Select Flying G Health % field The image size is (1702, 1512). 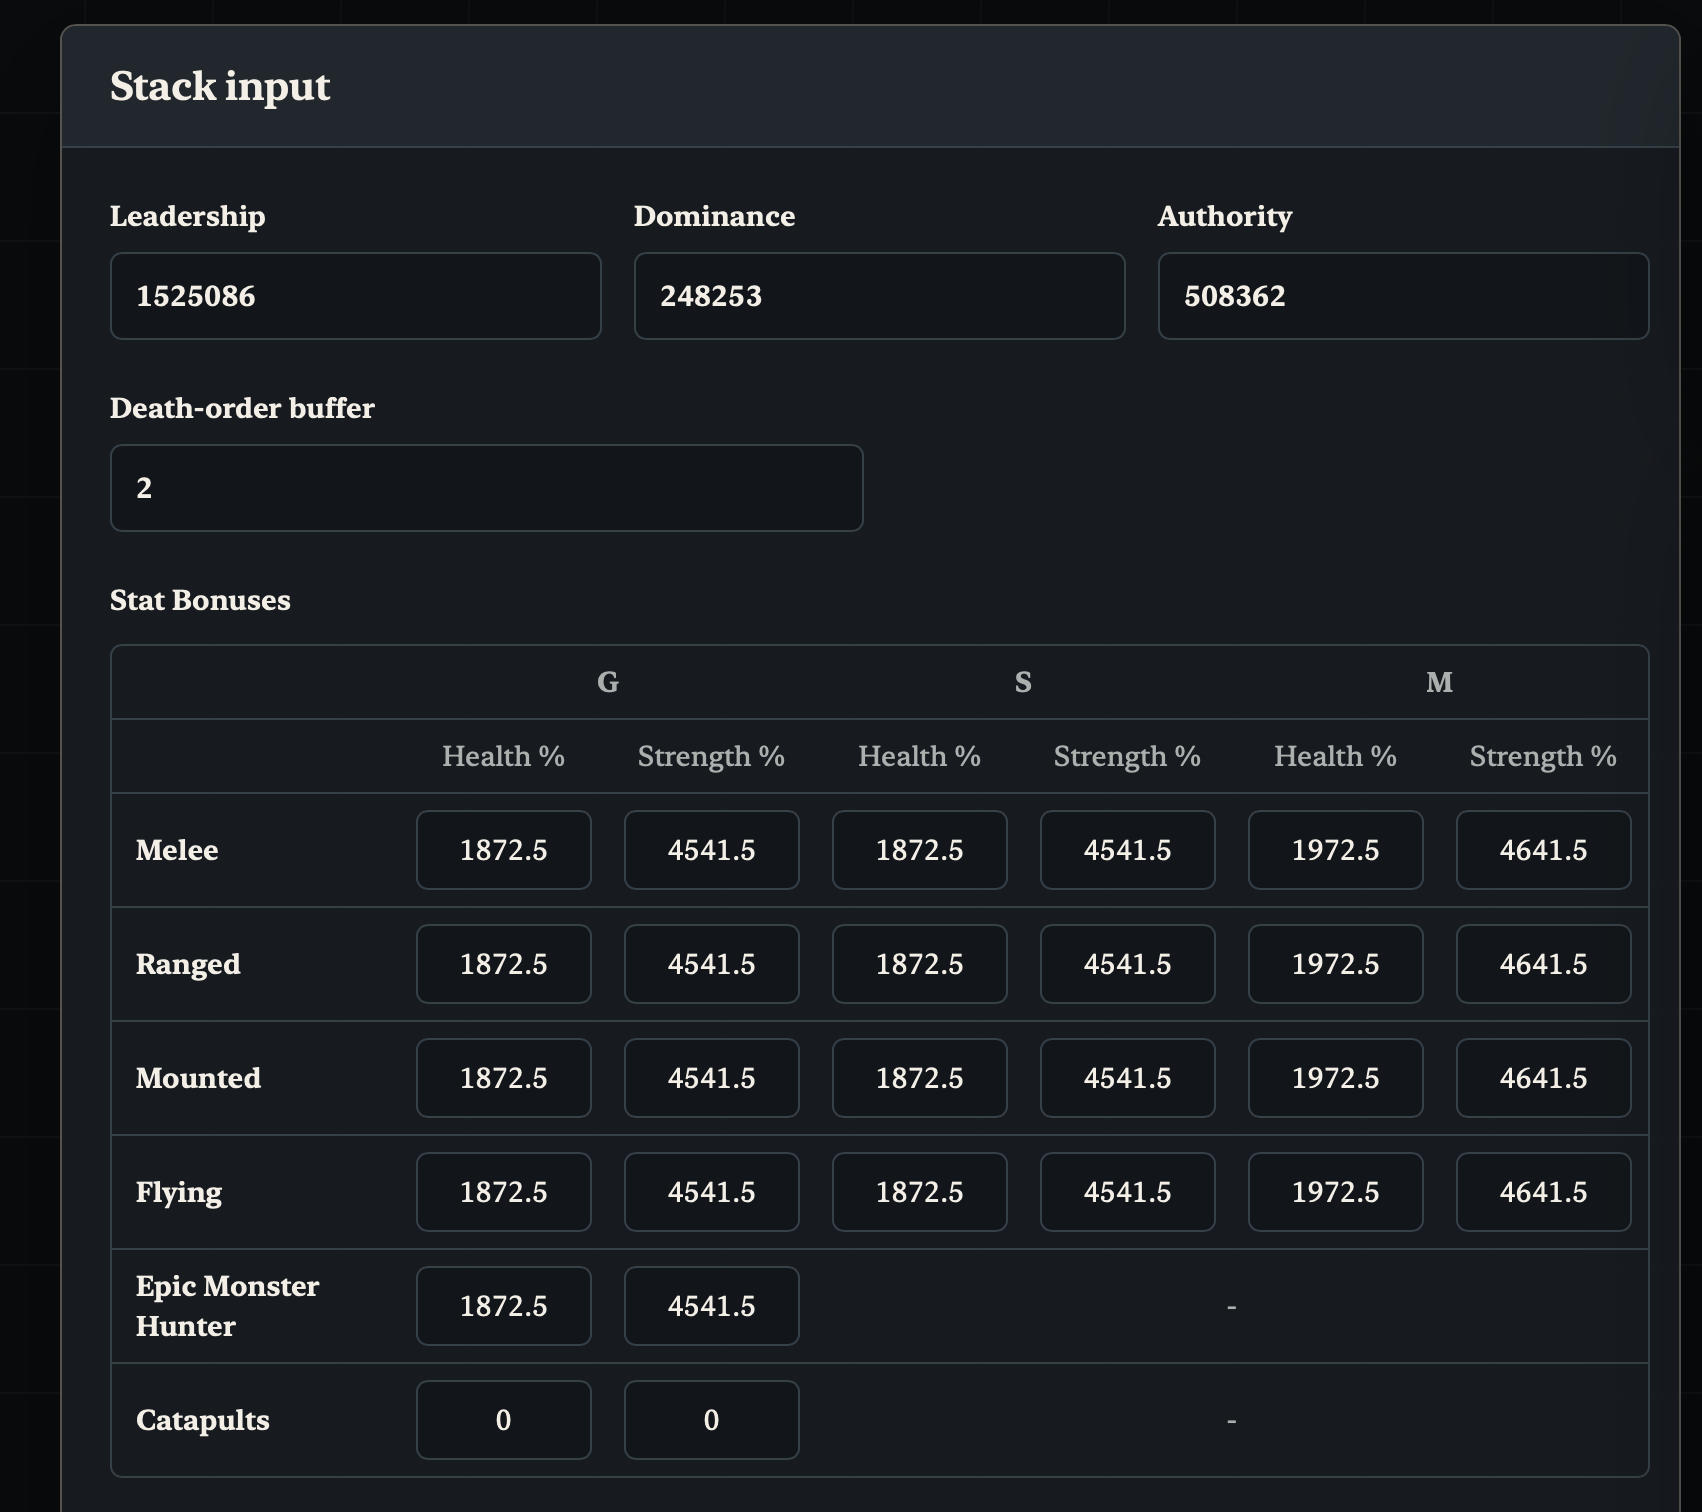coord(503,1192)
